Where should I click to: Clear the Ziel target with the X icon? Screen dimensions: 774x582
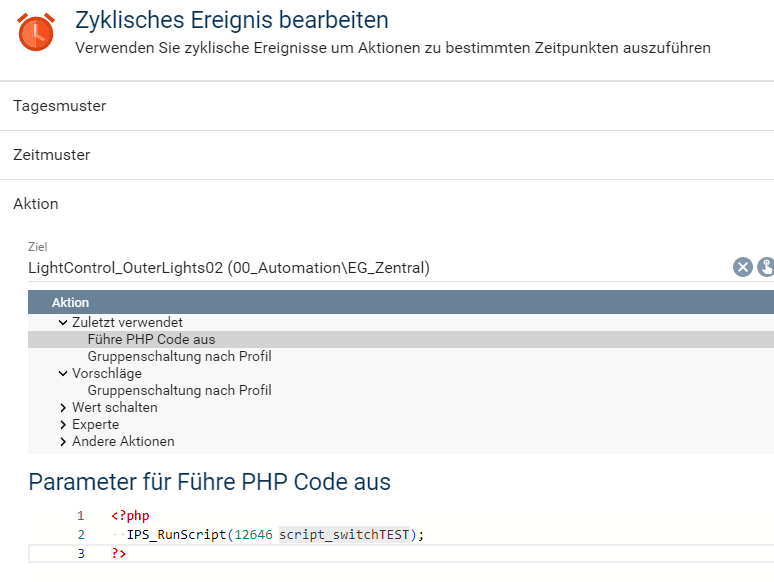[742, 268]
